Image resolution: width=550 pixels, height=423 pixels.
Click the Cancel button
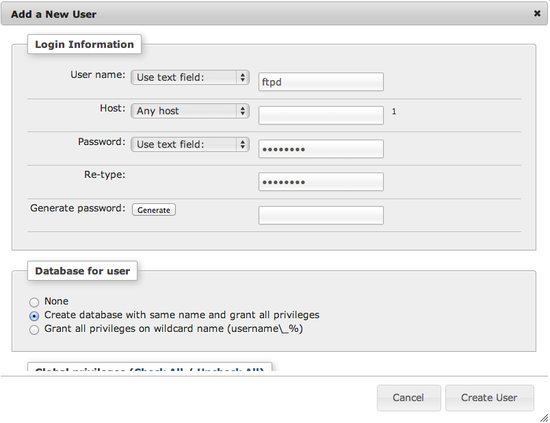pos(409,398)
